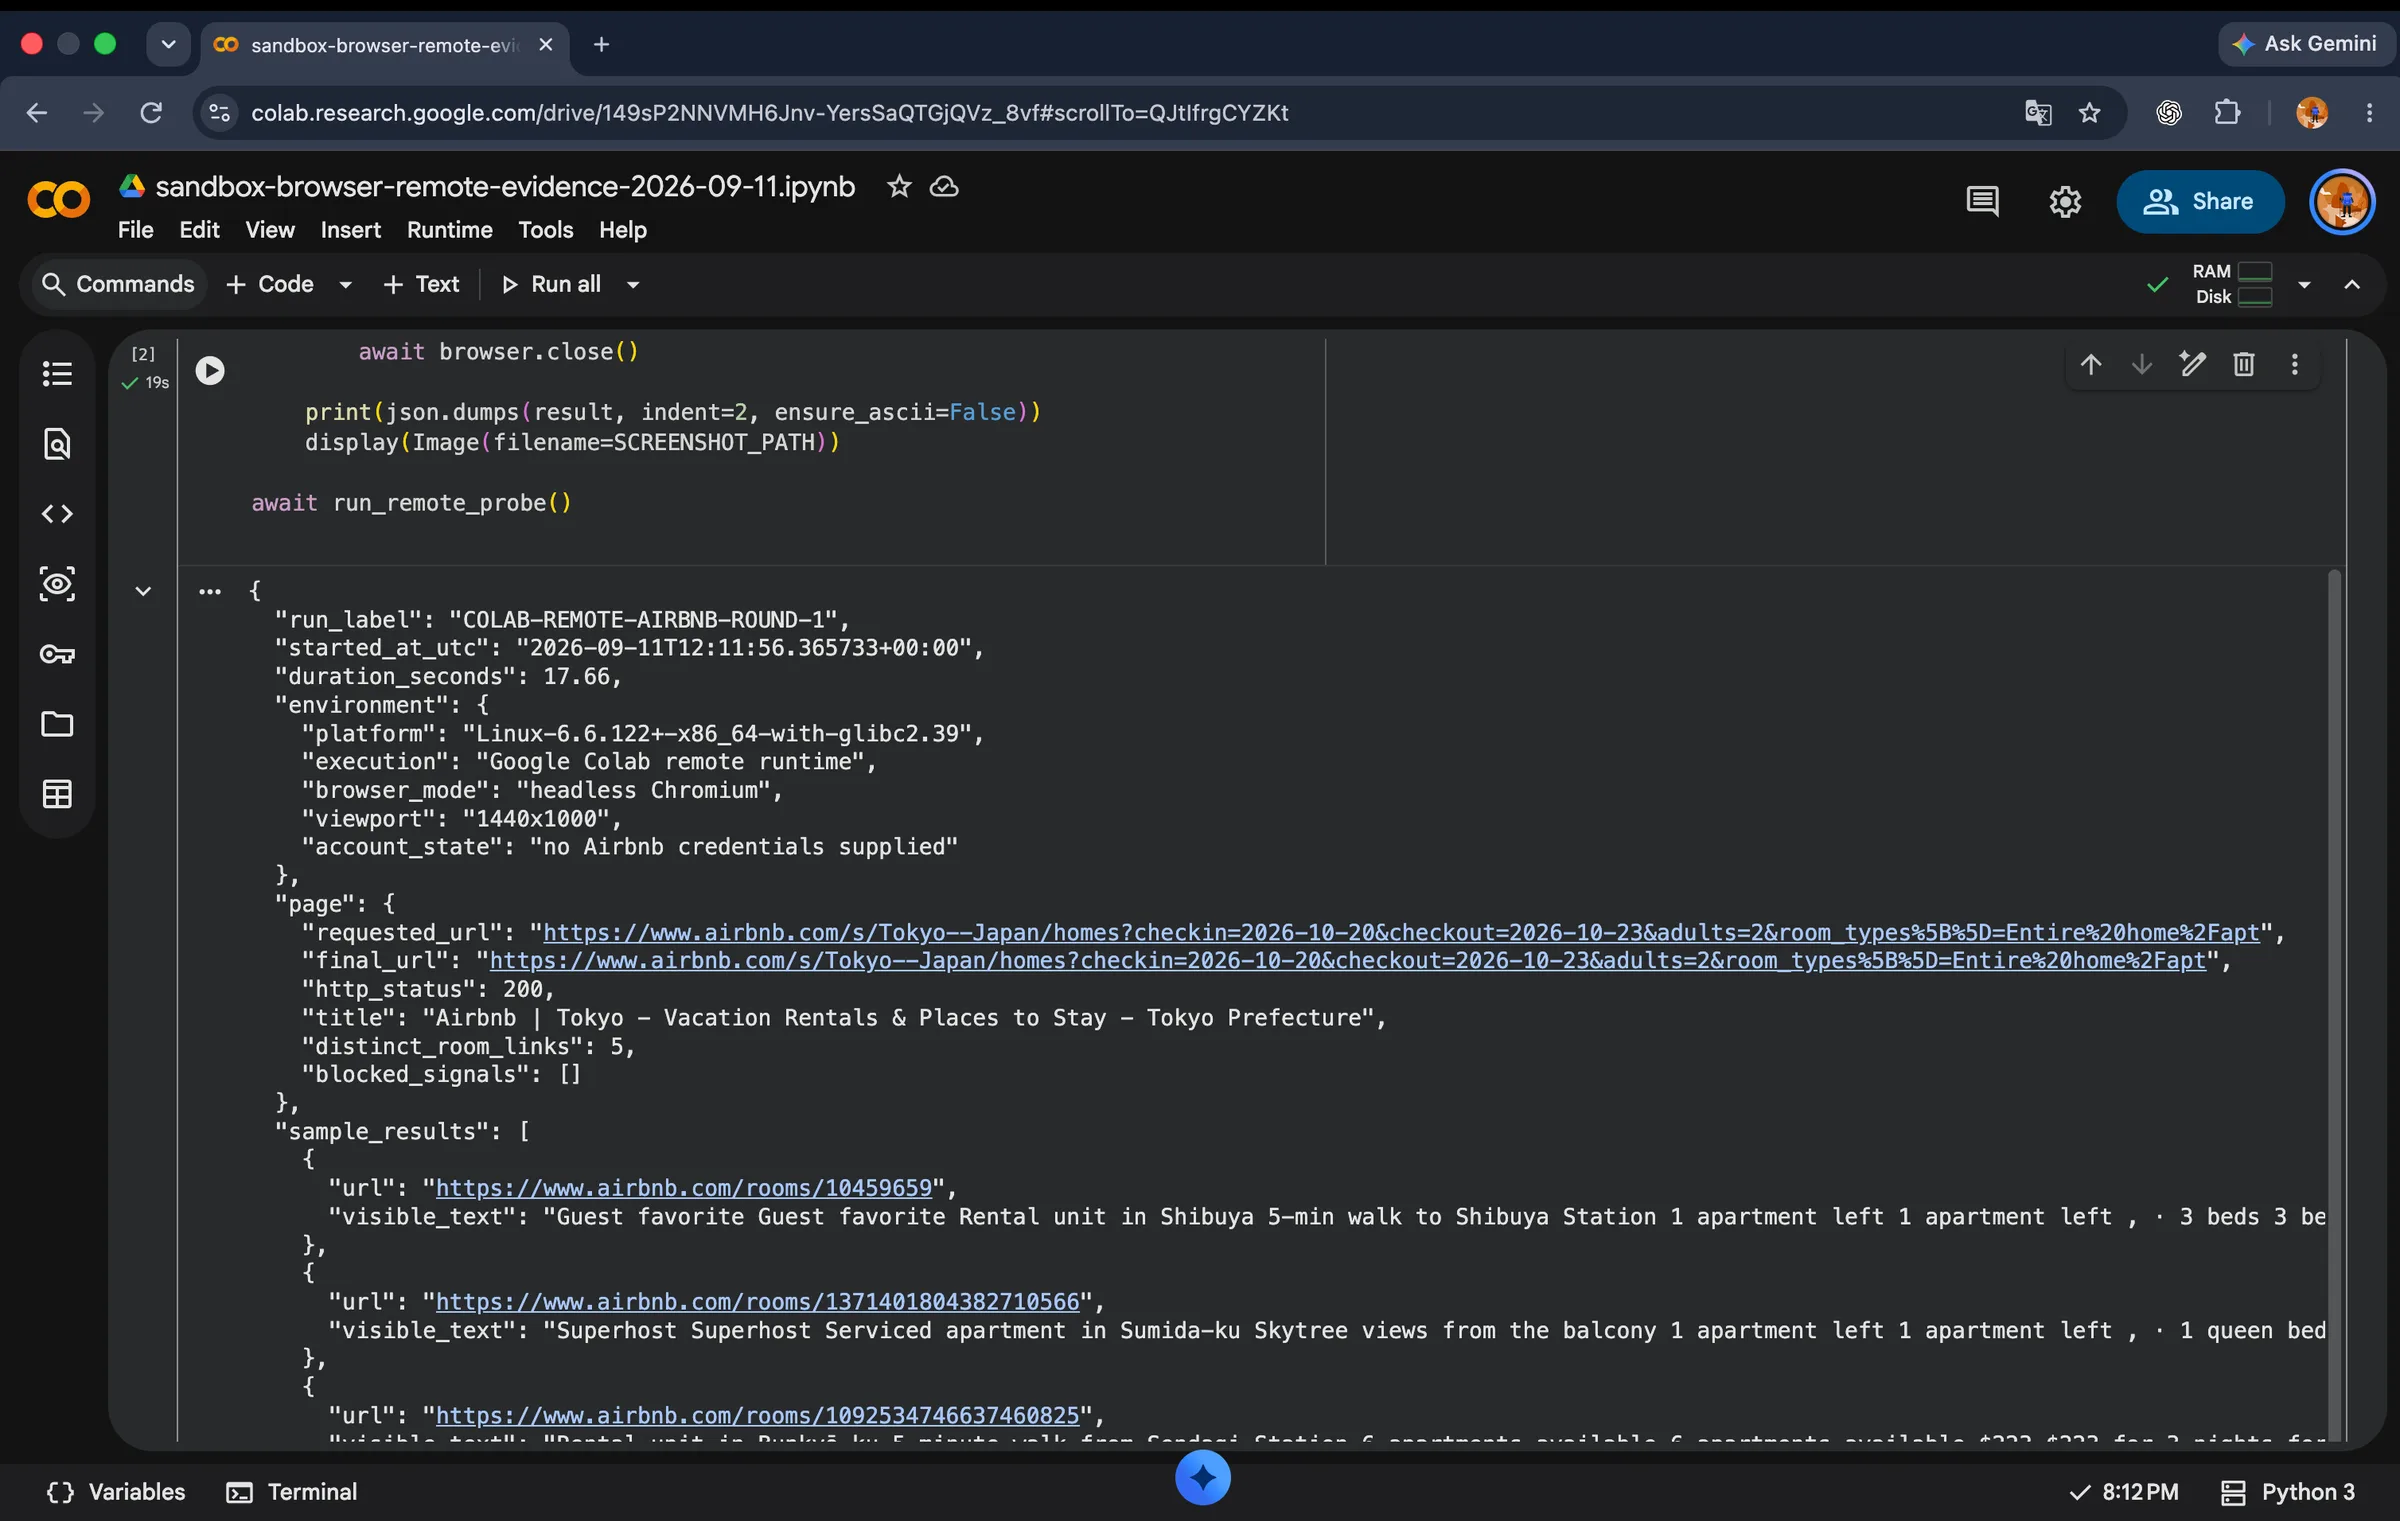This screenshot has height=1521, width=2400.
Task: Open the Table of contents sidebar icon
Action: (x=57, y=374)
